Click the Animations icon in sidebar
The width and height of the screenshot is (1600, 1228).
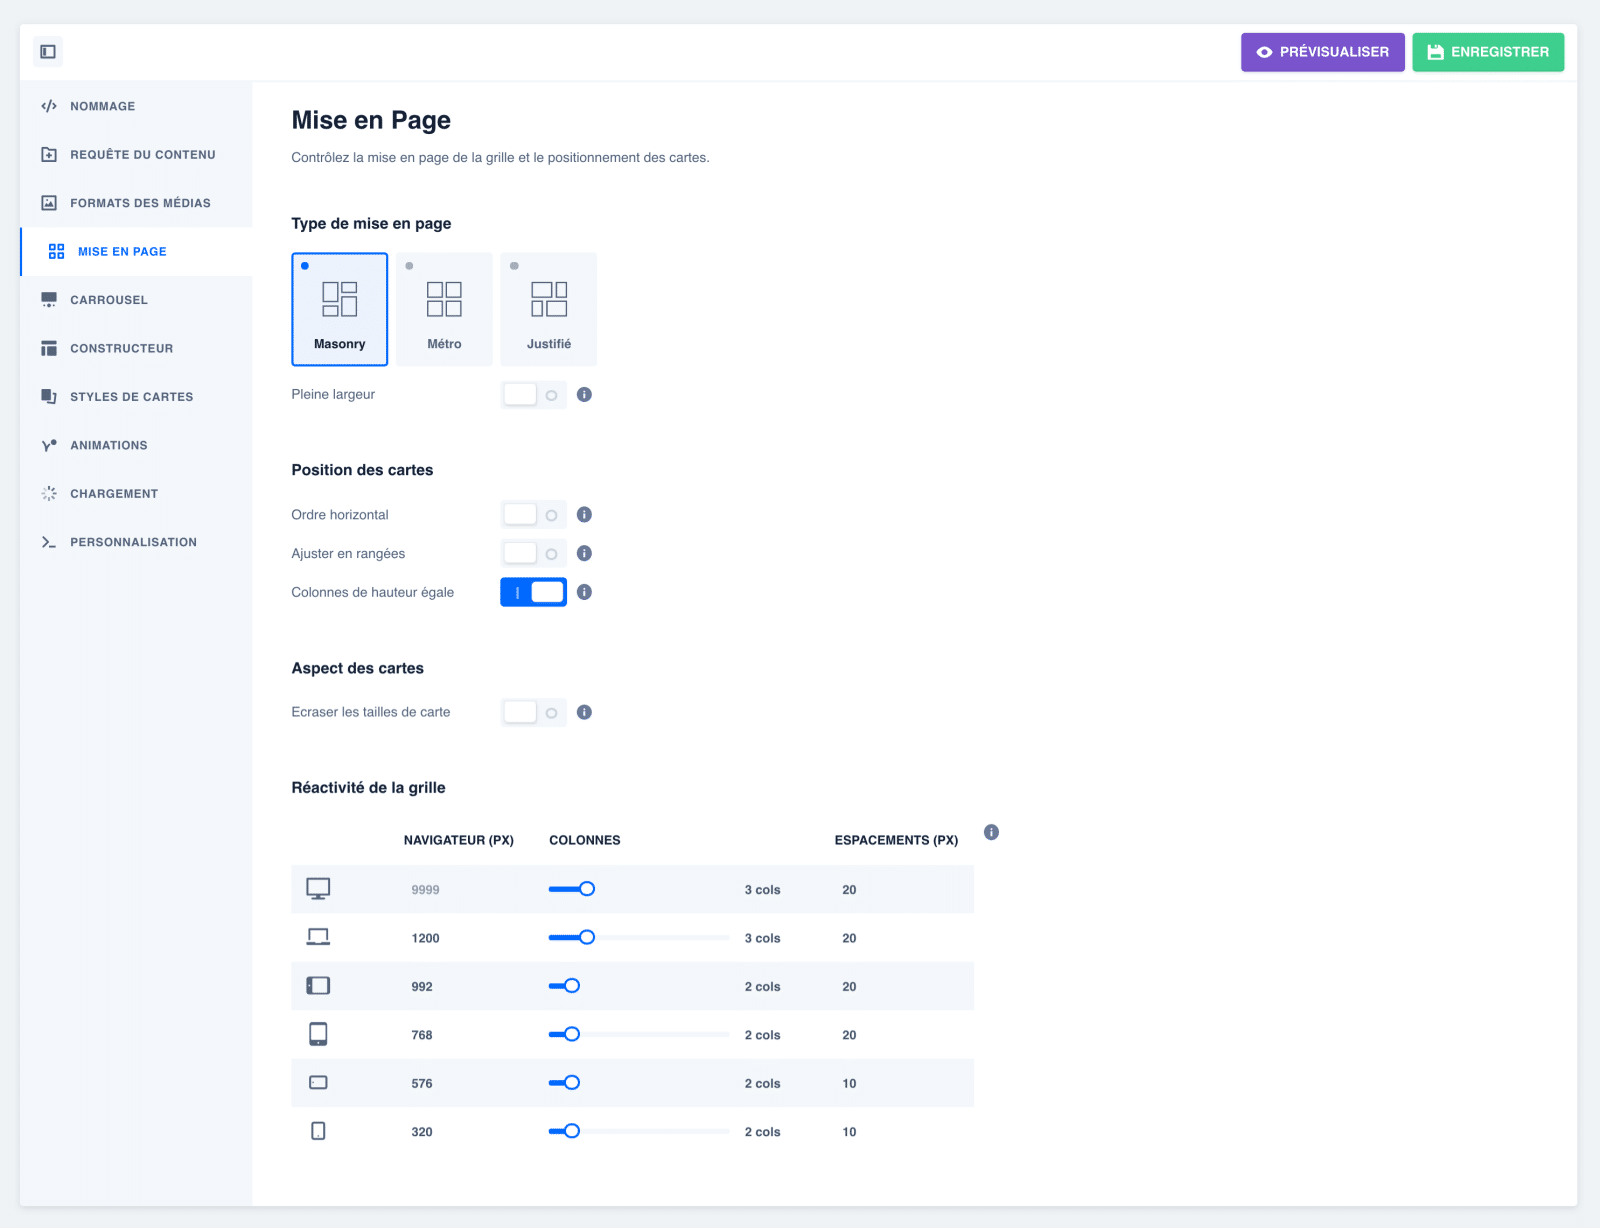pos(49,445)
